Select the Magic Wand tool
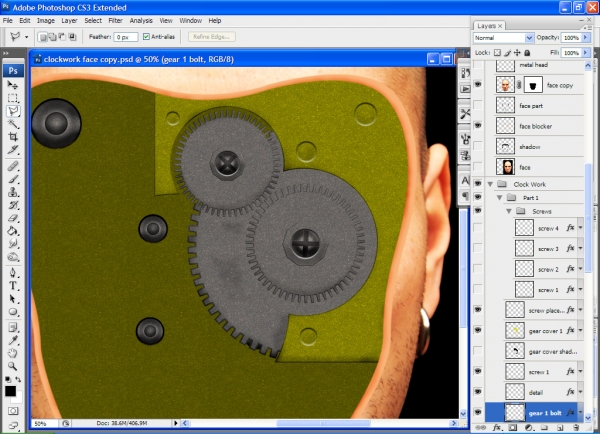The image size is (600, 434). (13, 124)
